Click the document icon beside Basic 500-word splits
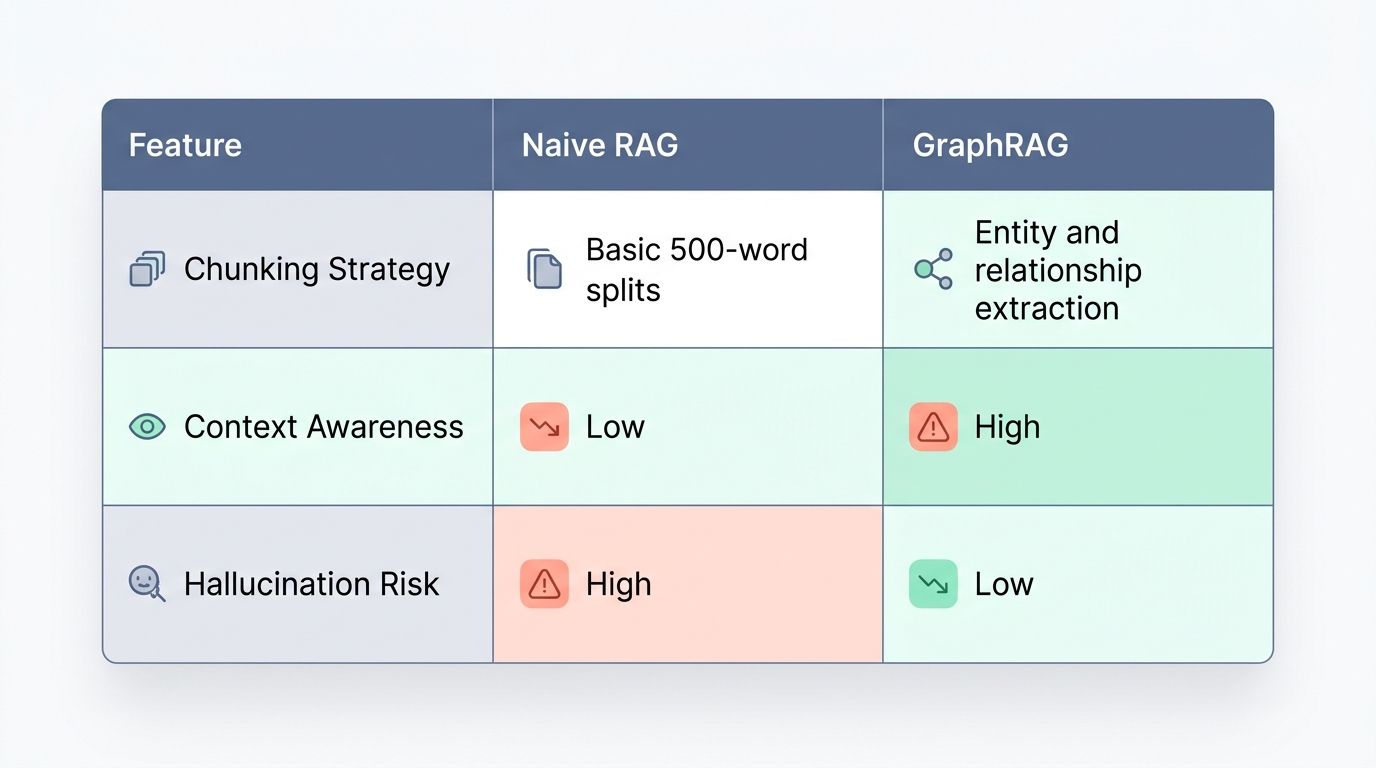The height and width of the screenshot is (768, 1376). point(544,269)
